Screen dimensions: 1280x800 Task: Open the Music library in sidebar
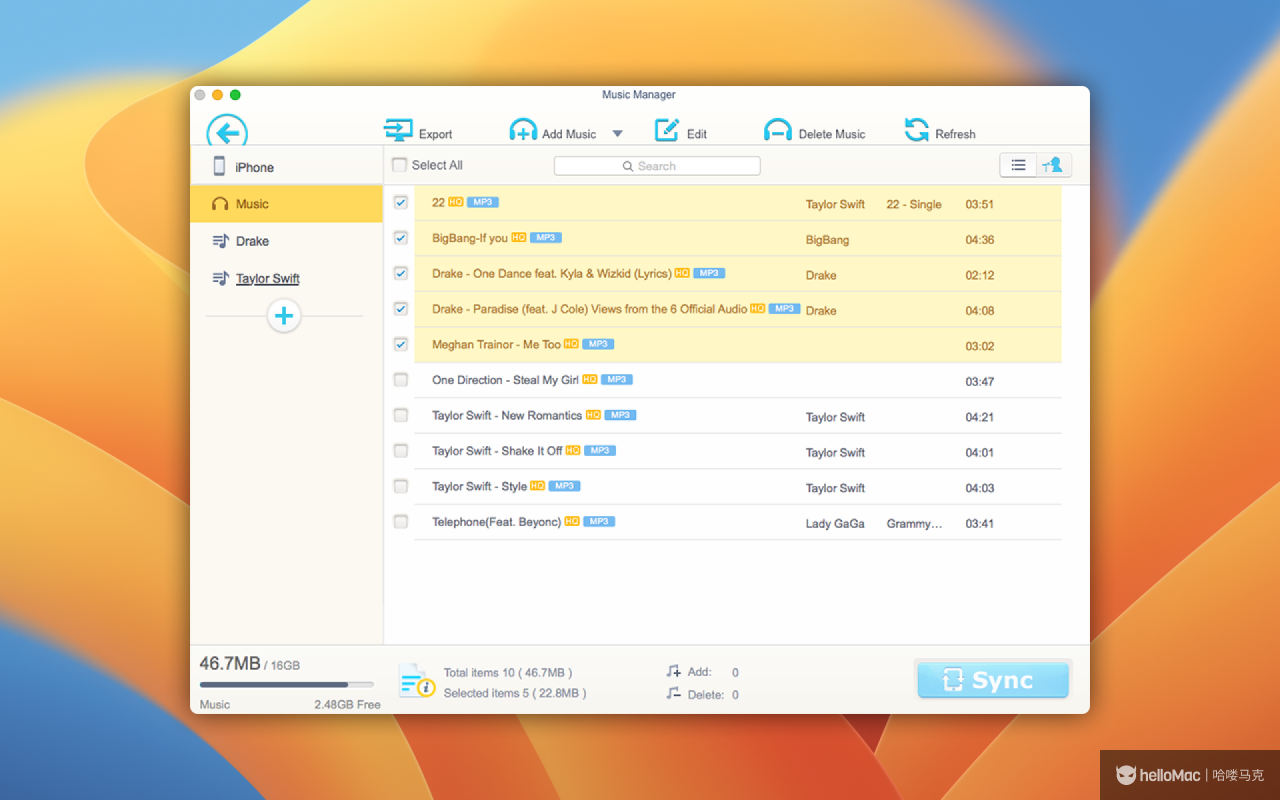tap(287, 204)
